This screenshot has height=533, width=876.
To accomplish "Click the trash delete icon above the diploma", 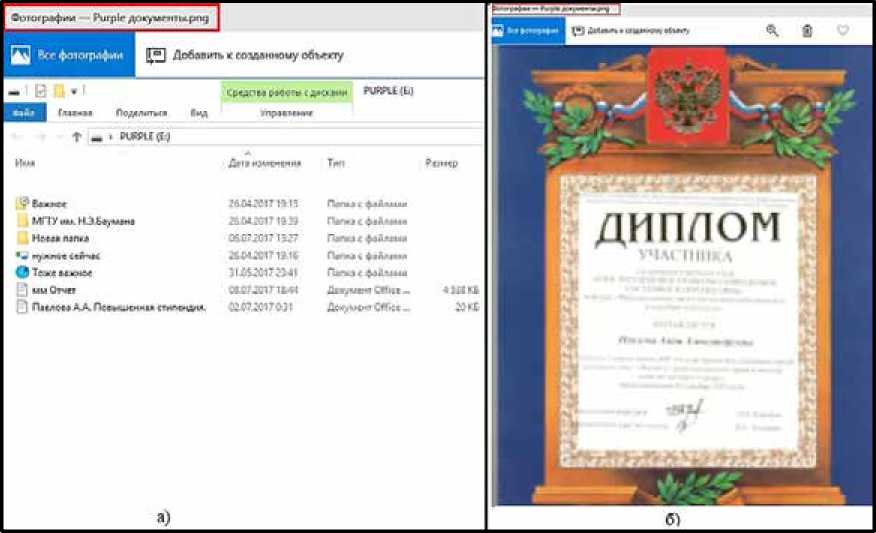I will pyautogui.click(x=807, y=31).
